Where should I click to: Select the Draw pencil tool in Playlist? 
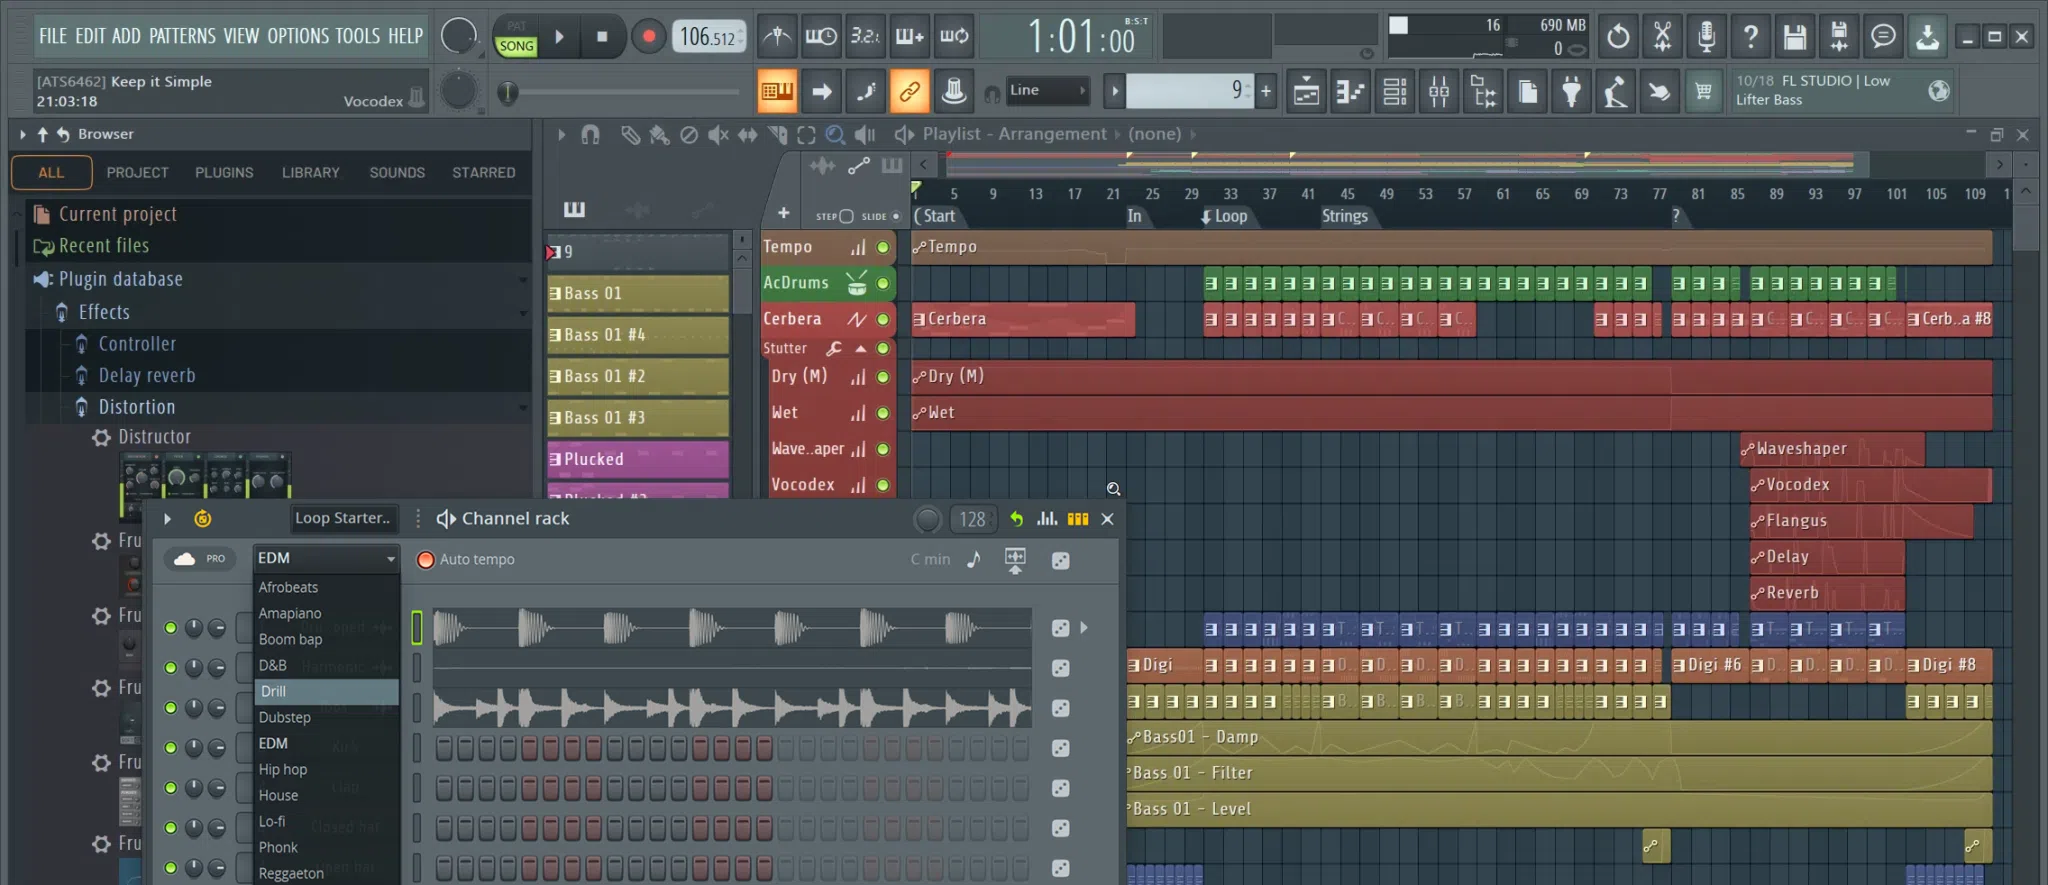point(630,134)
